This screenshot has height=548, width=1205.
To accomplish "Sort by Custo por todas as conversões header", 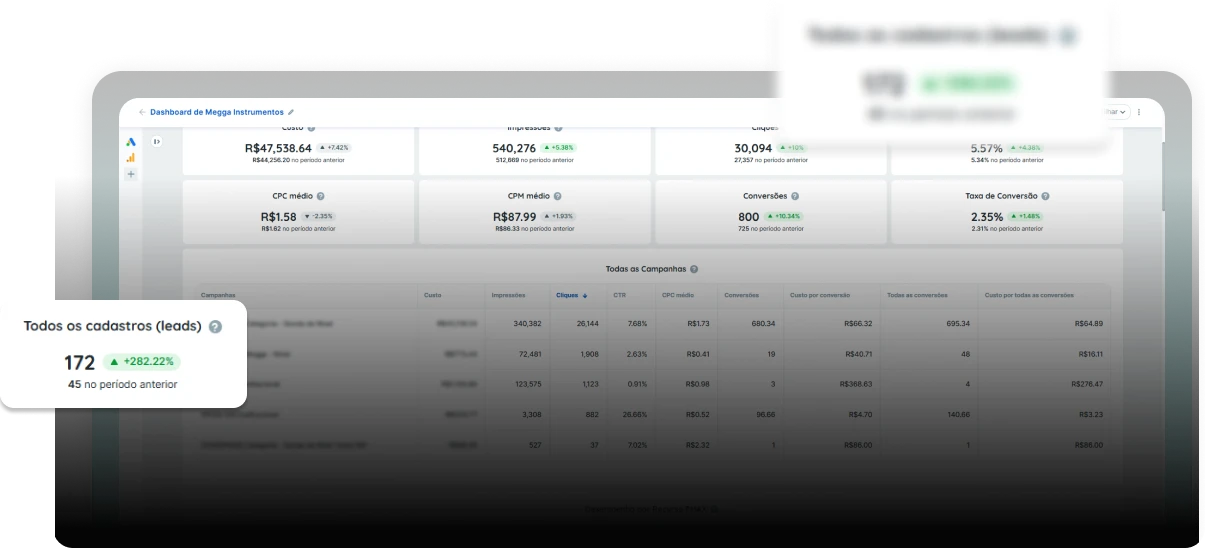I will (x=1029, y=295).
